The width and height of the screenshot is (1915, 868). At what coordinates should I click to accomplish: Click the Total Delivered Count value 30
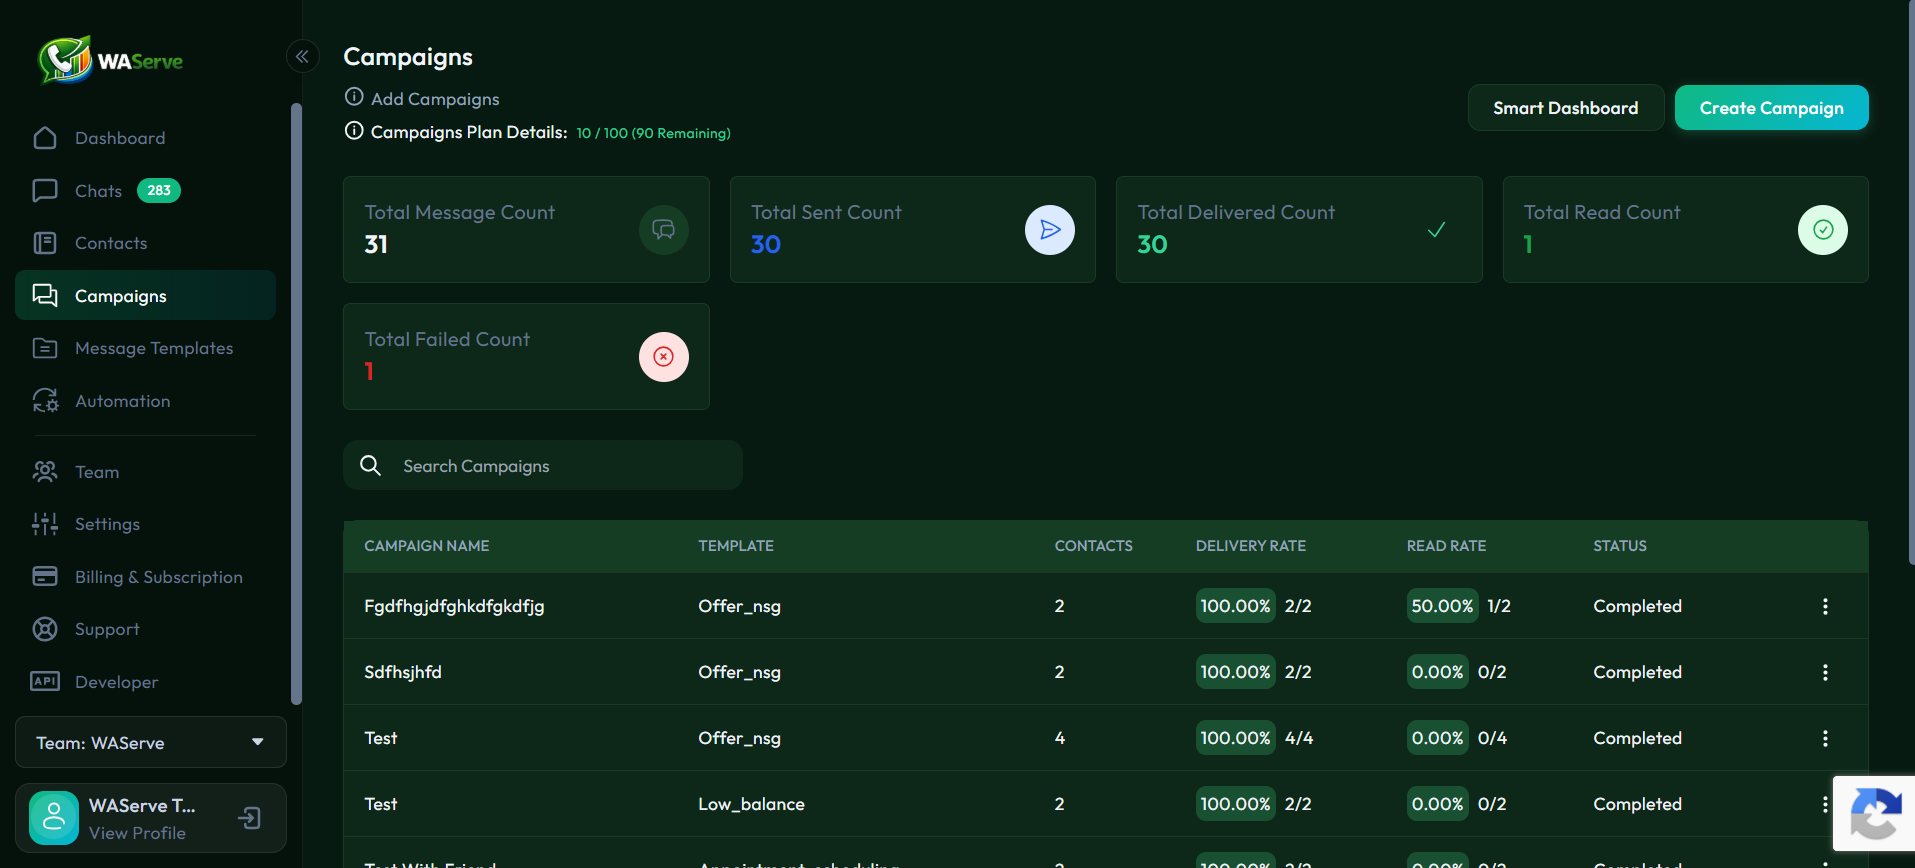point(1152,244)
